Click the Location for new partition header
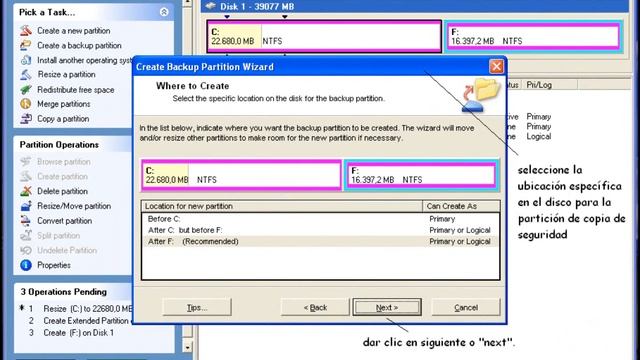The width and height of the screenshot is (640, 360). pos(282,206)
